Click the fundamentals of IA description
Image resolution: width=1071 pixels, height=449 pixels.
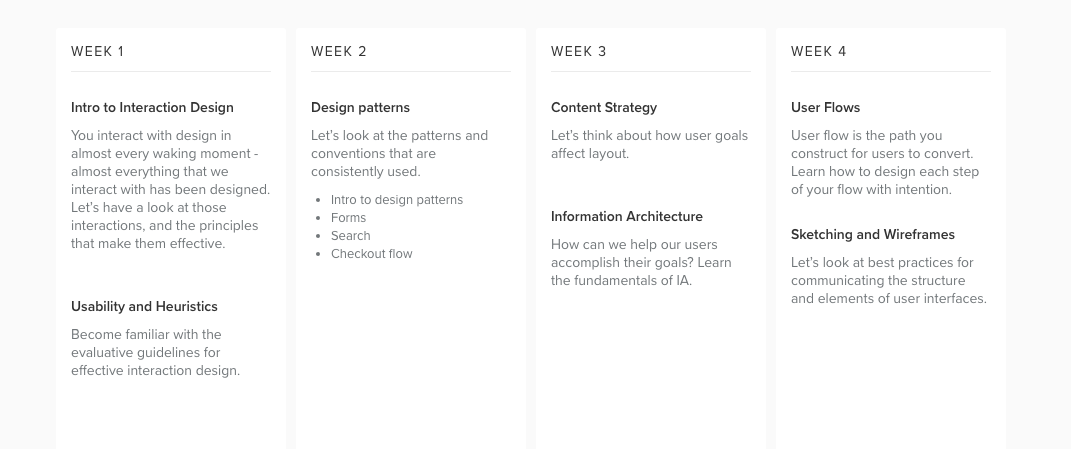[641, 262]
